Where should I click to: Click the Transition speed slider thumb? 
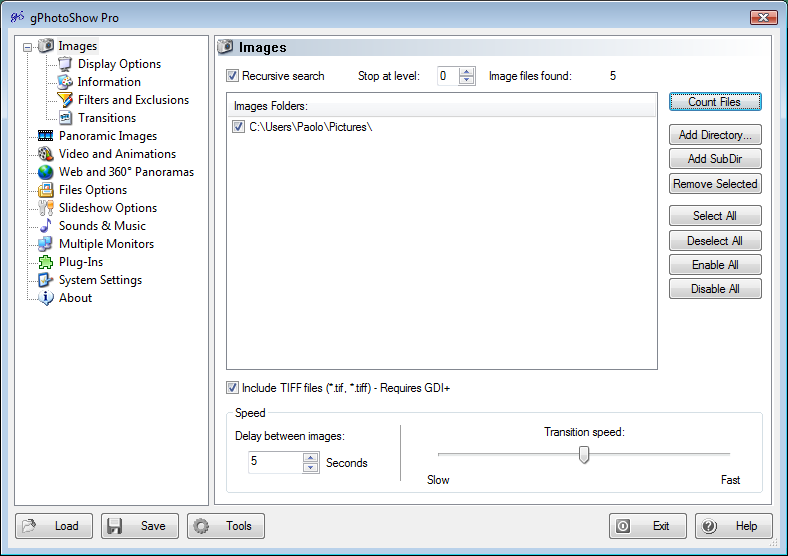click(583, 454)
